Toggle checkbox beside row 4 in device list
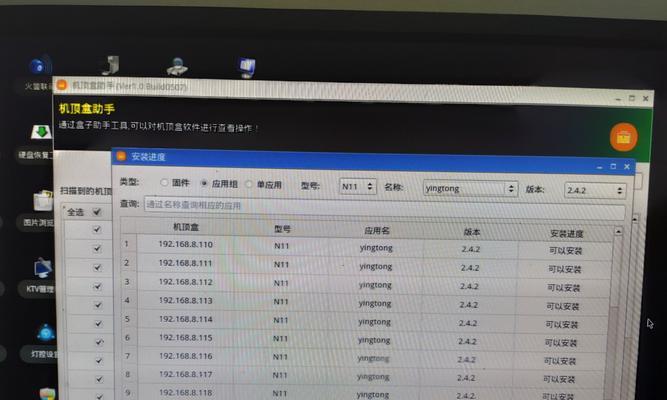 pyautogui.click(x=98, y=286)
